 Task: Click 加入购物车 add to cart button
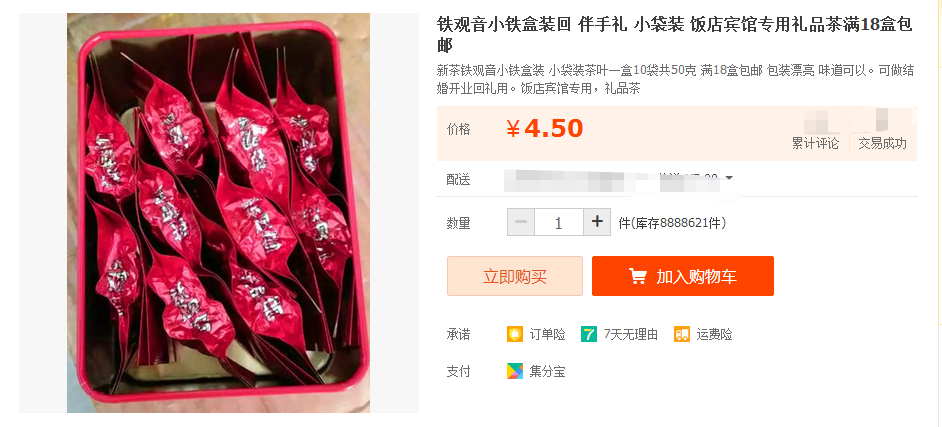pyautogui.click(x=682, y=276)
